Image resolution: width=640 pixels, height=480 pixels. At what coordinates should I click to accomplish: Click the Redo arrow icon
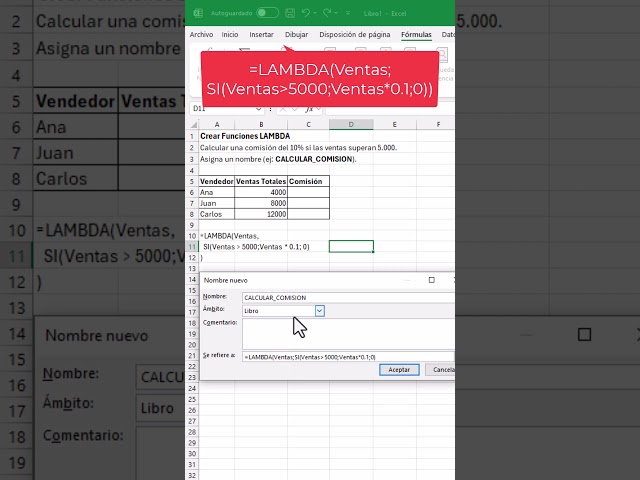(327, 13)
